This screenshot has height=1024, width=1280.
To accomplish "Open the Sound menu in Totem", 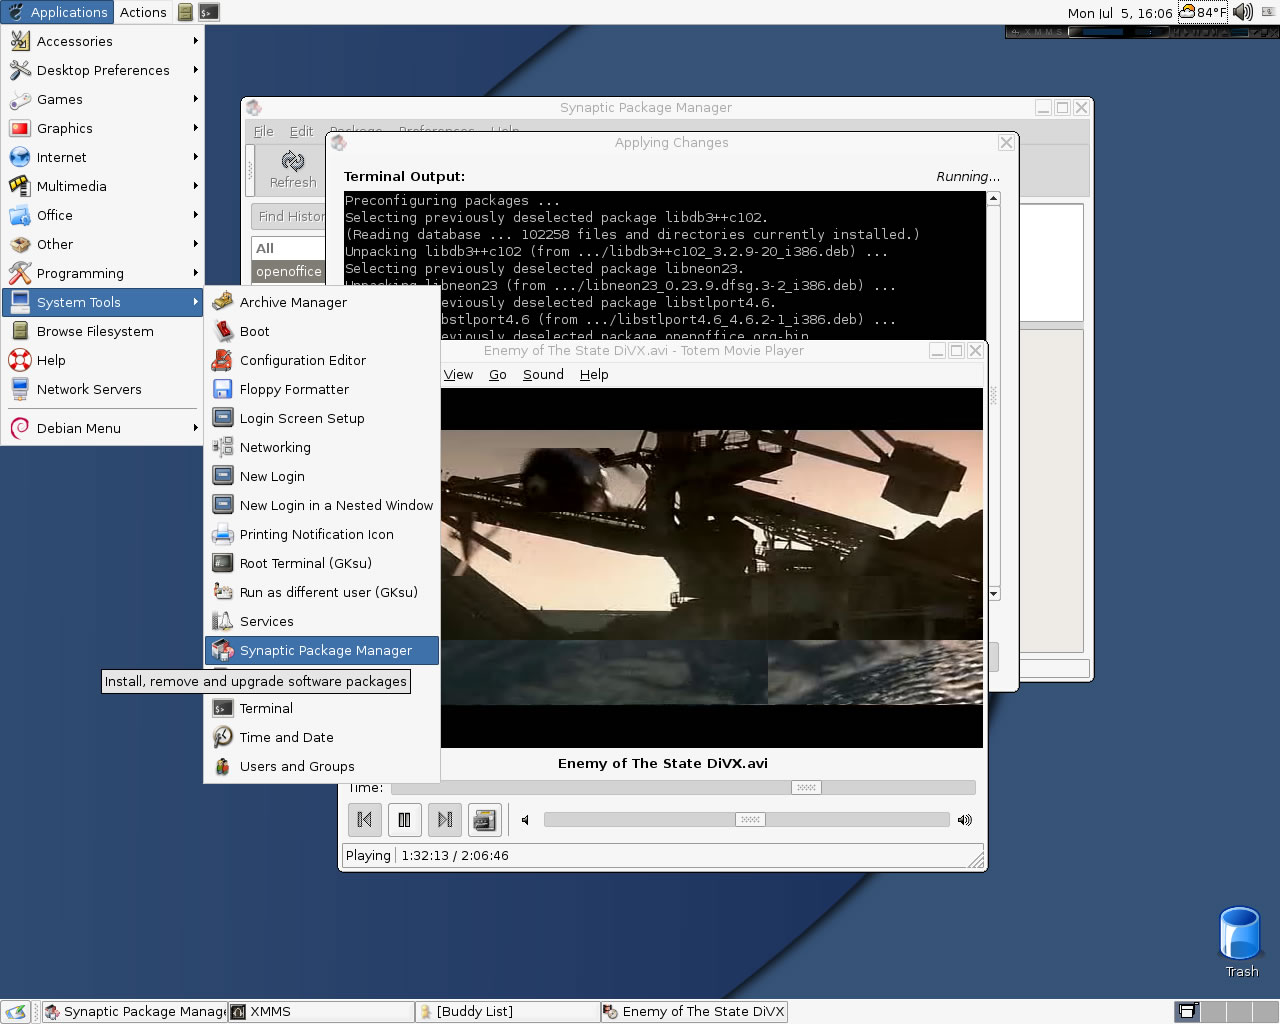I will (x=543, y=375).
